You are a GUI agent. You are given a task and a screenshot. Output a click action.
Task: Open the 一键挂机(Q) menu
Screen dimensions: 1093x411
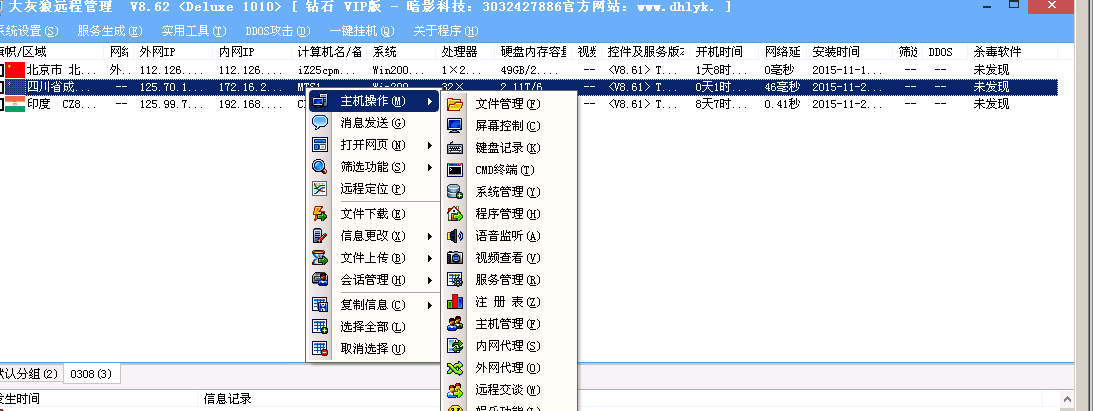(362, 31)
